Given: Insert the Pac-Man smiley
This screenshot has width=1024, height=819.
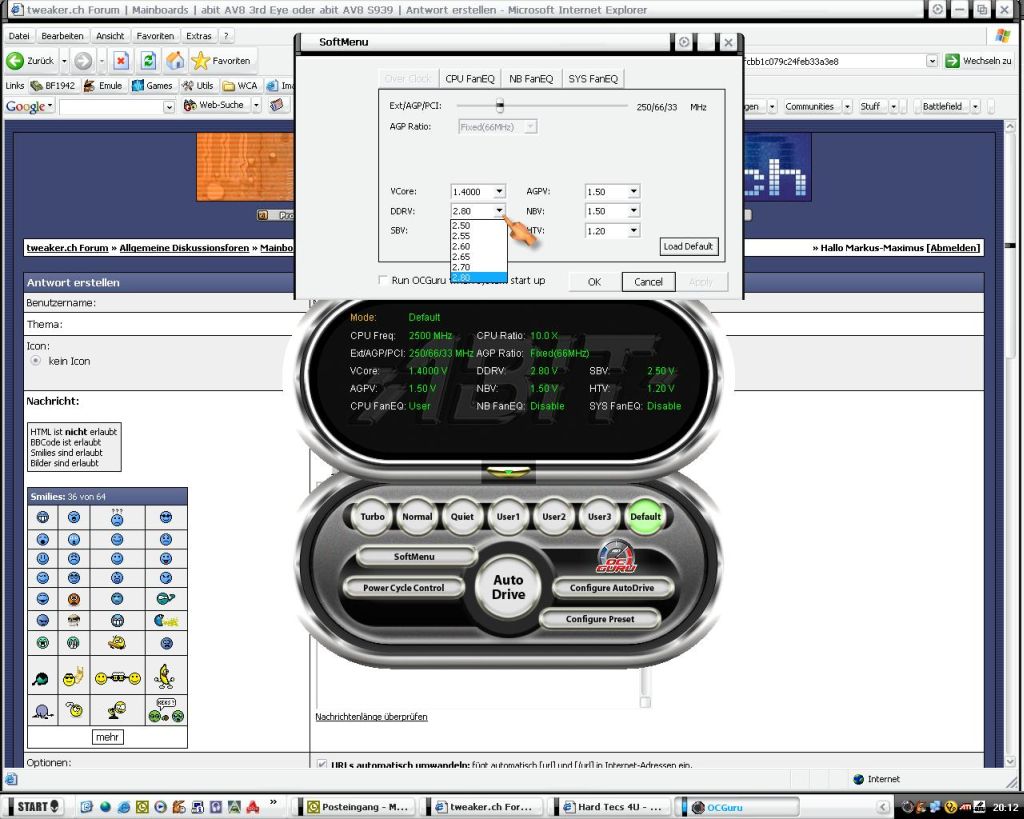Looking at the screenshot, I should (166, 621).
